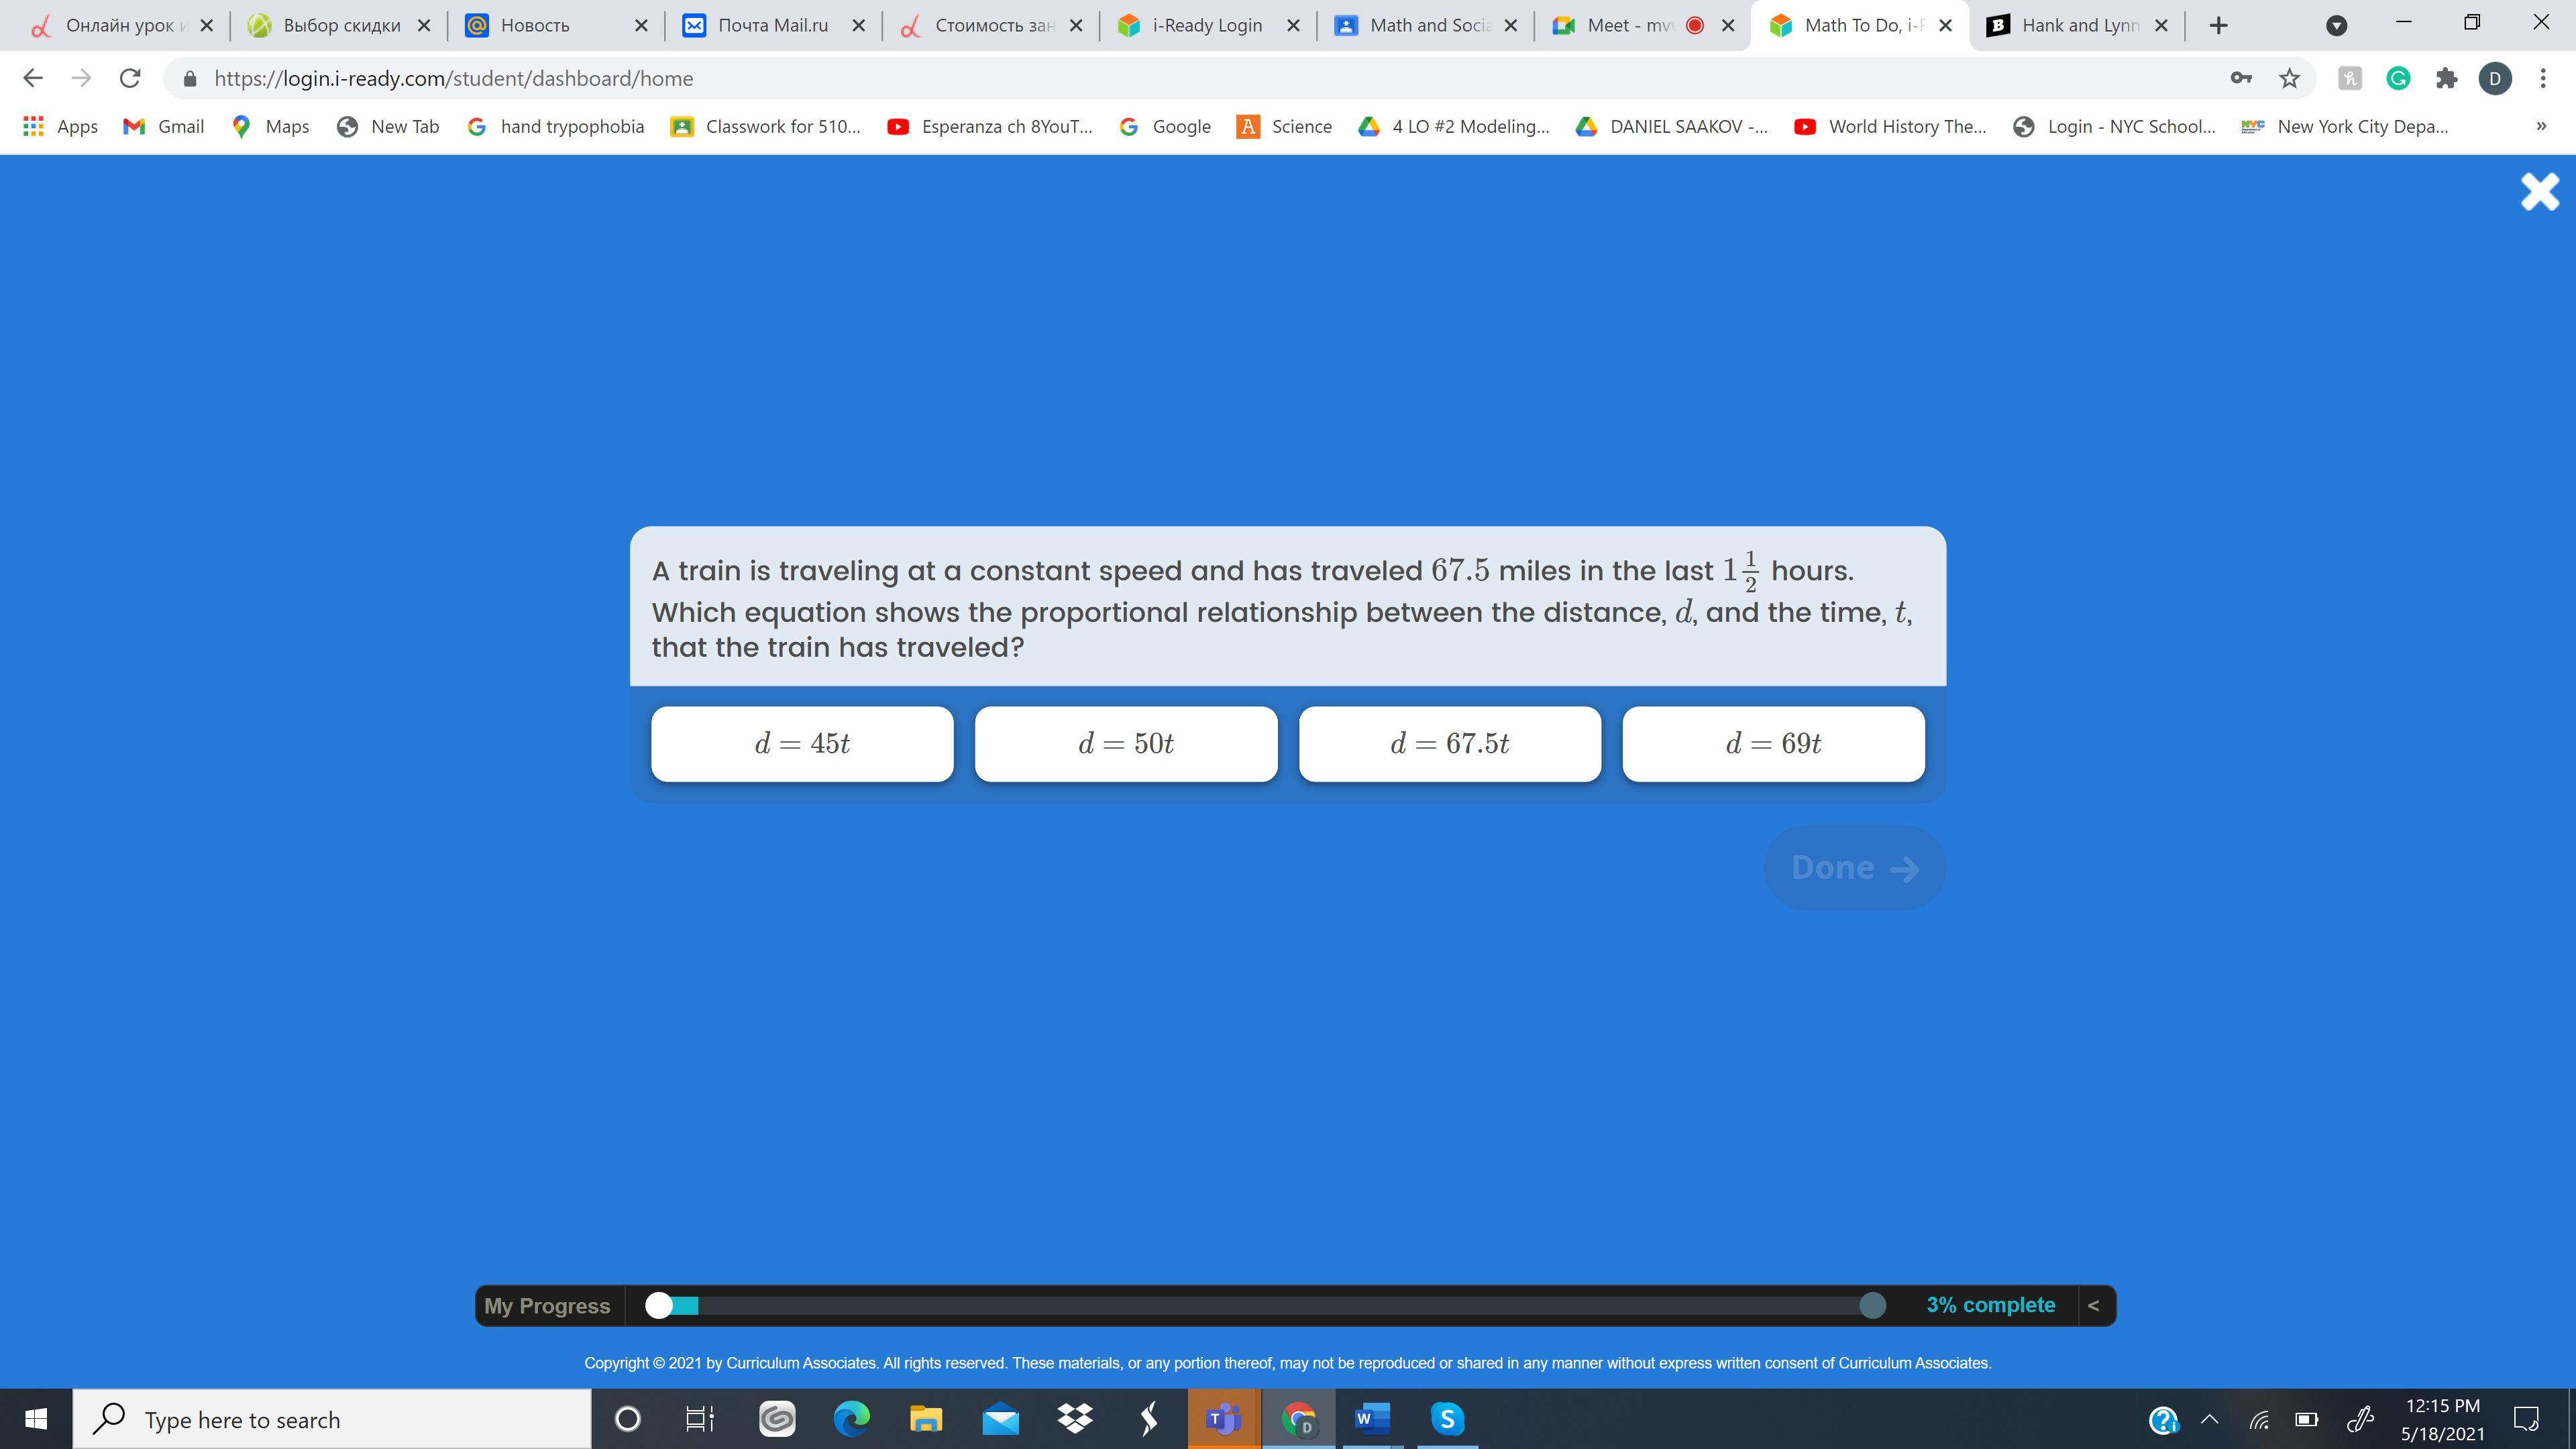Select the d = 69t choice
Screen dimensions: 2576x1449
(1773, 744)
